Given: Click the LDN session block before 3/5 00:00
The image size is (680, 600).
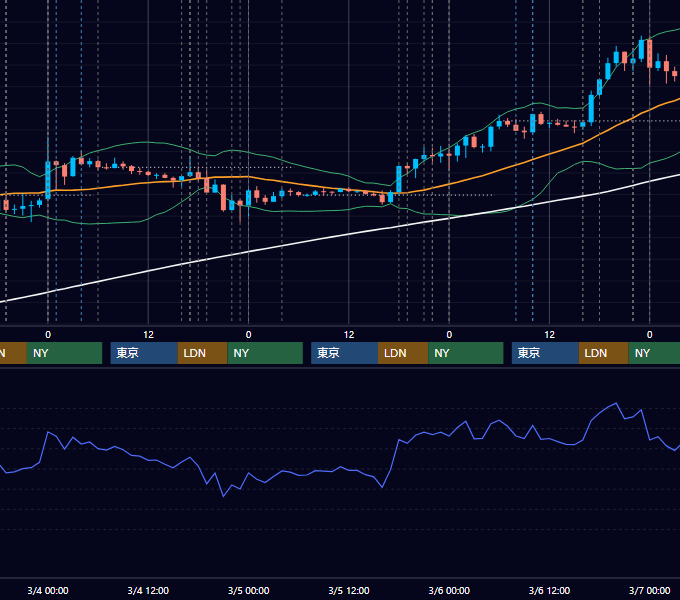Looking at the screenshot, I should pyautogui.click(x=203, y=353).
